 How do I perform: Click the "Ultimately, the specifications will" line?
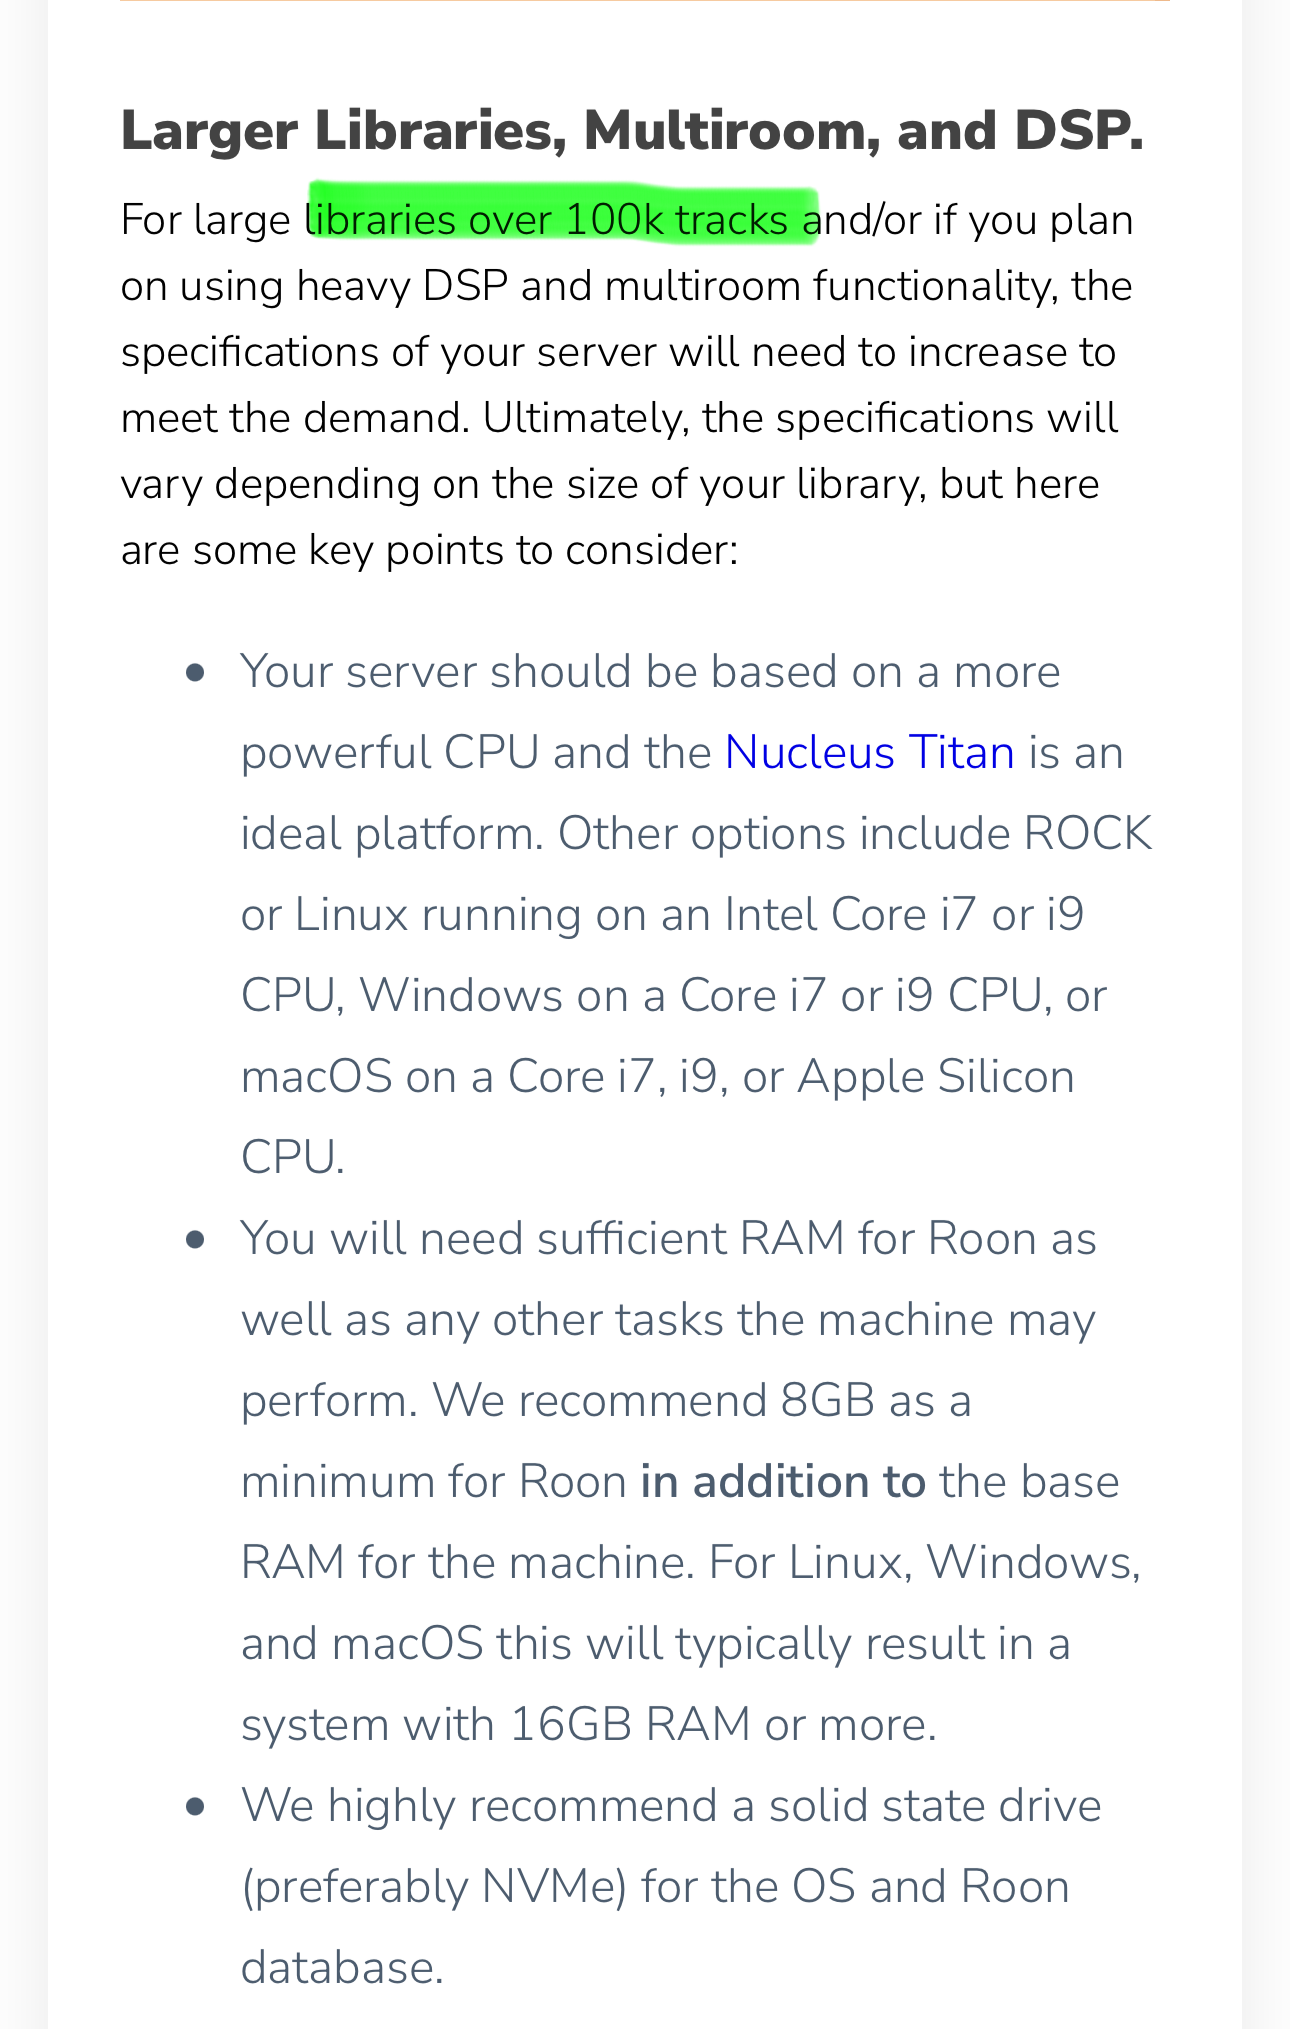[799, 418]
